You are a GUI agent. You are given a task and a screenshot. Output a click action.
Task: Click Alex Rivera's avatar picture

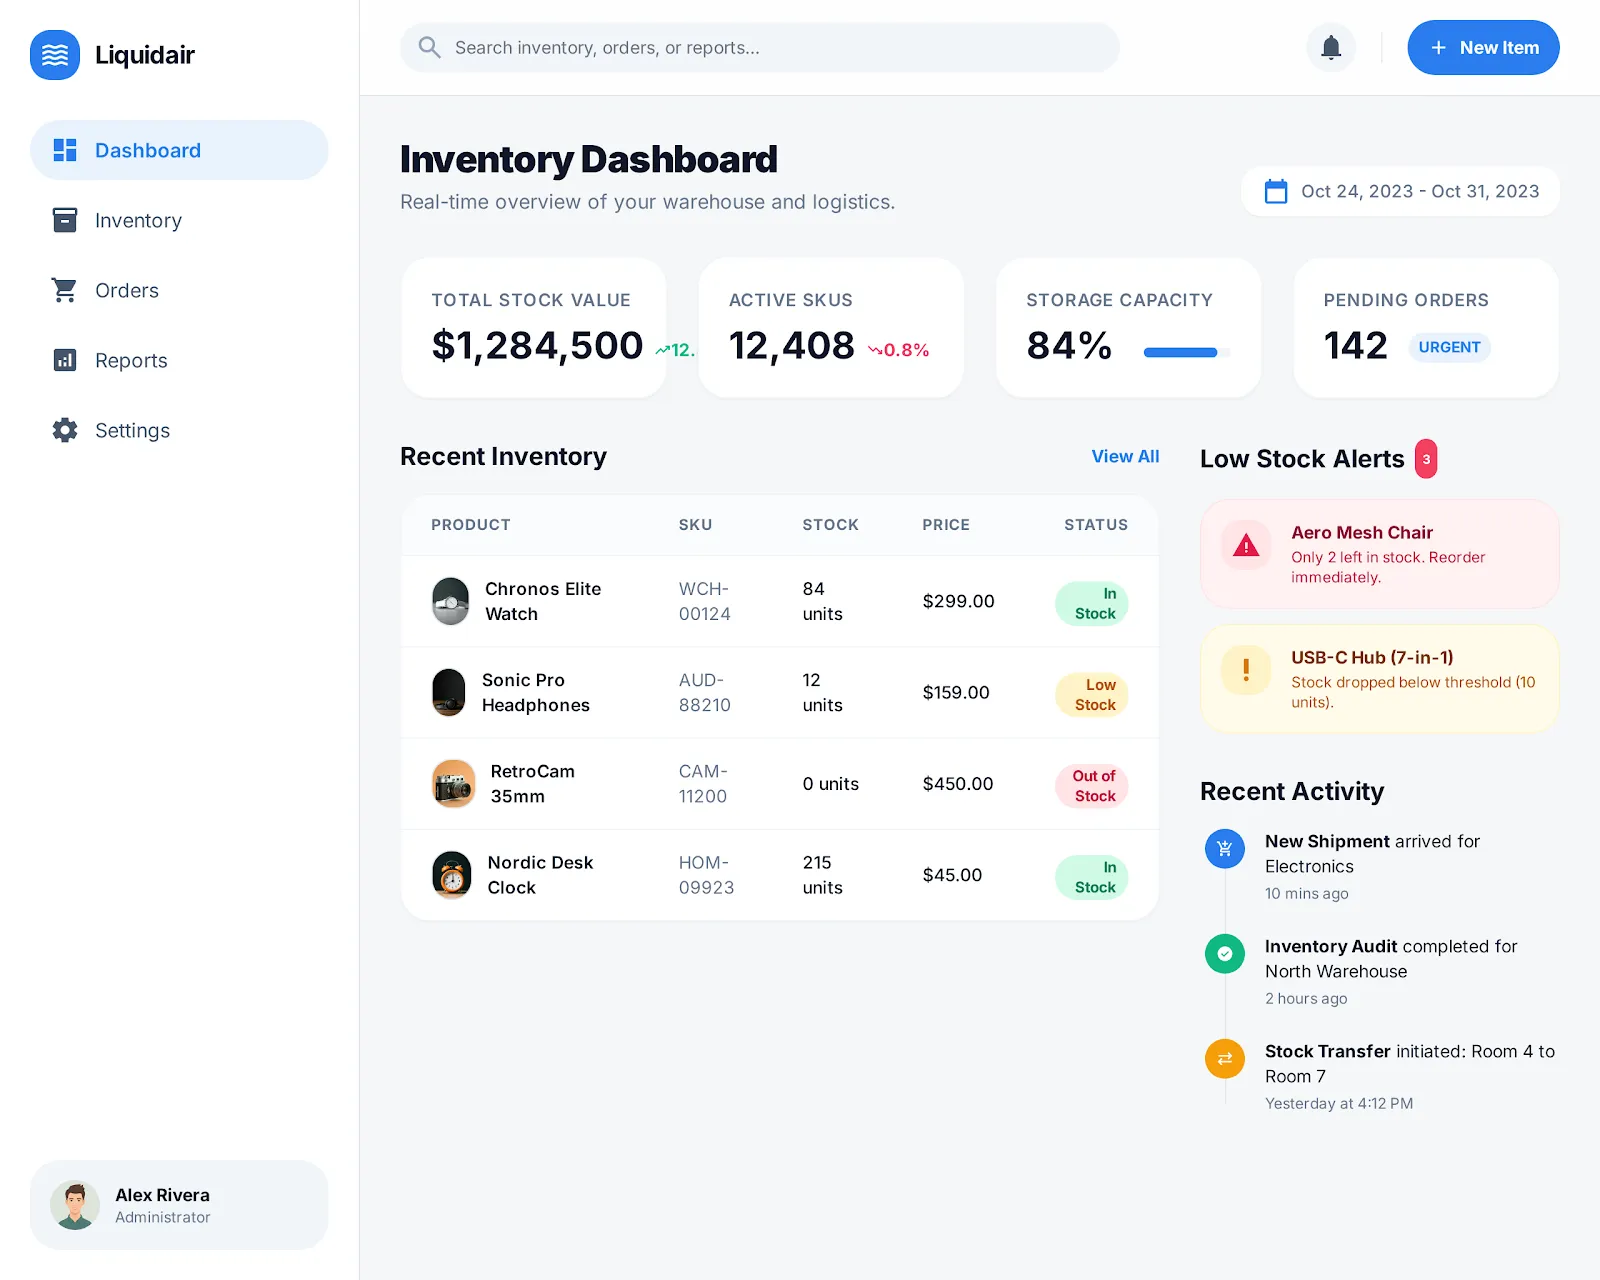(x=75, y=1205)
